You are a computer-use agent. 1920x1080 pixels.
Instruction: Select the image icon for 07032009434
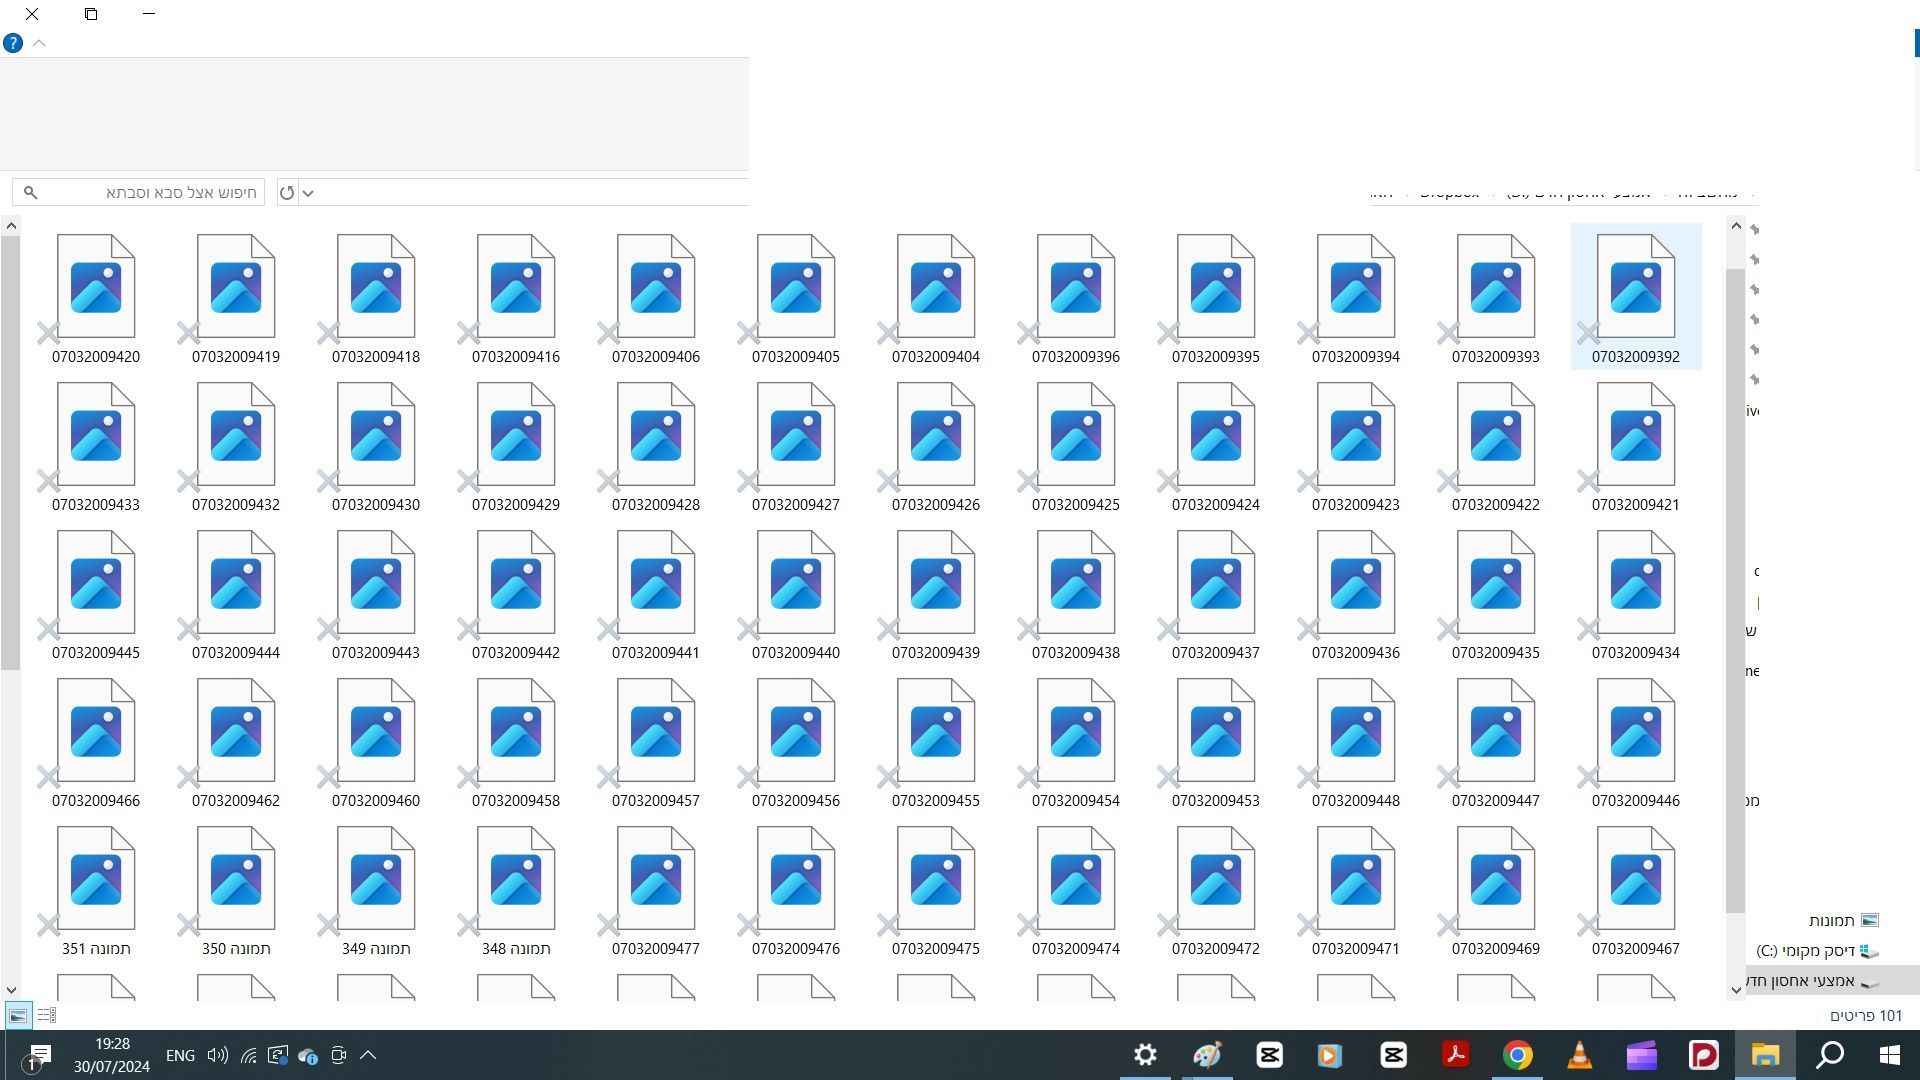1636,583
